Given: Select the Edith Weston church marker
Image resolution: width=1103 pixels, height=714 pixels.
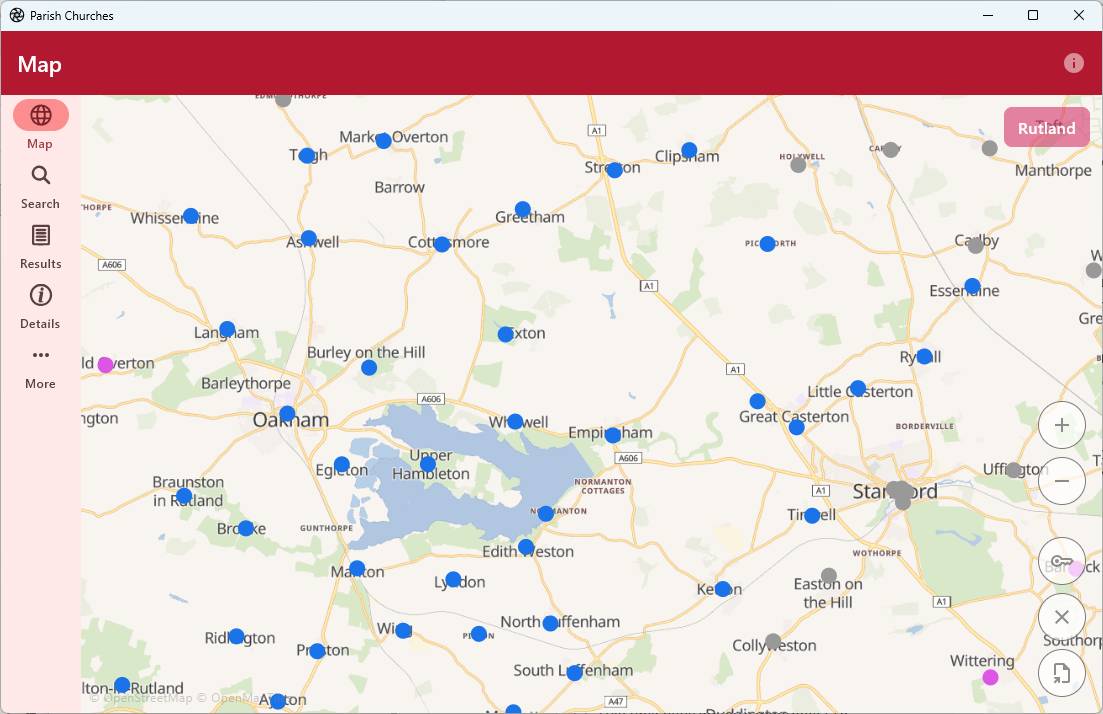Looking at the screenshot, I should [x=526, y=547].
